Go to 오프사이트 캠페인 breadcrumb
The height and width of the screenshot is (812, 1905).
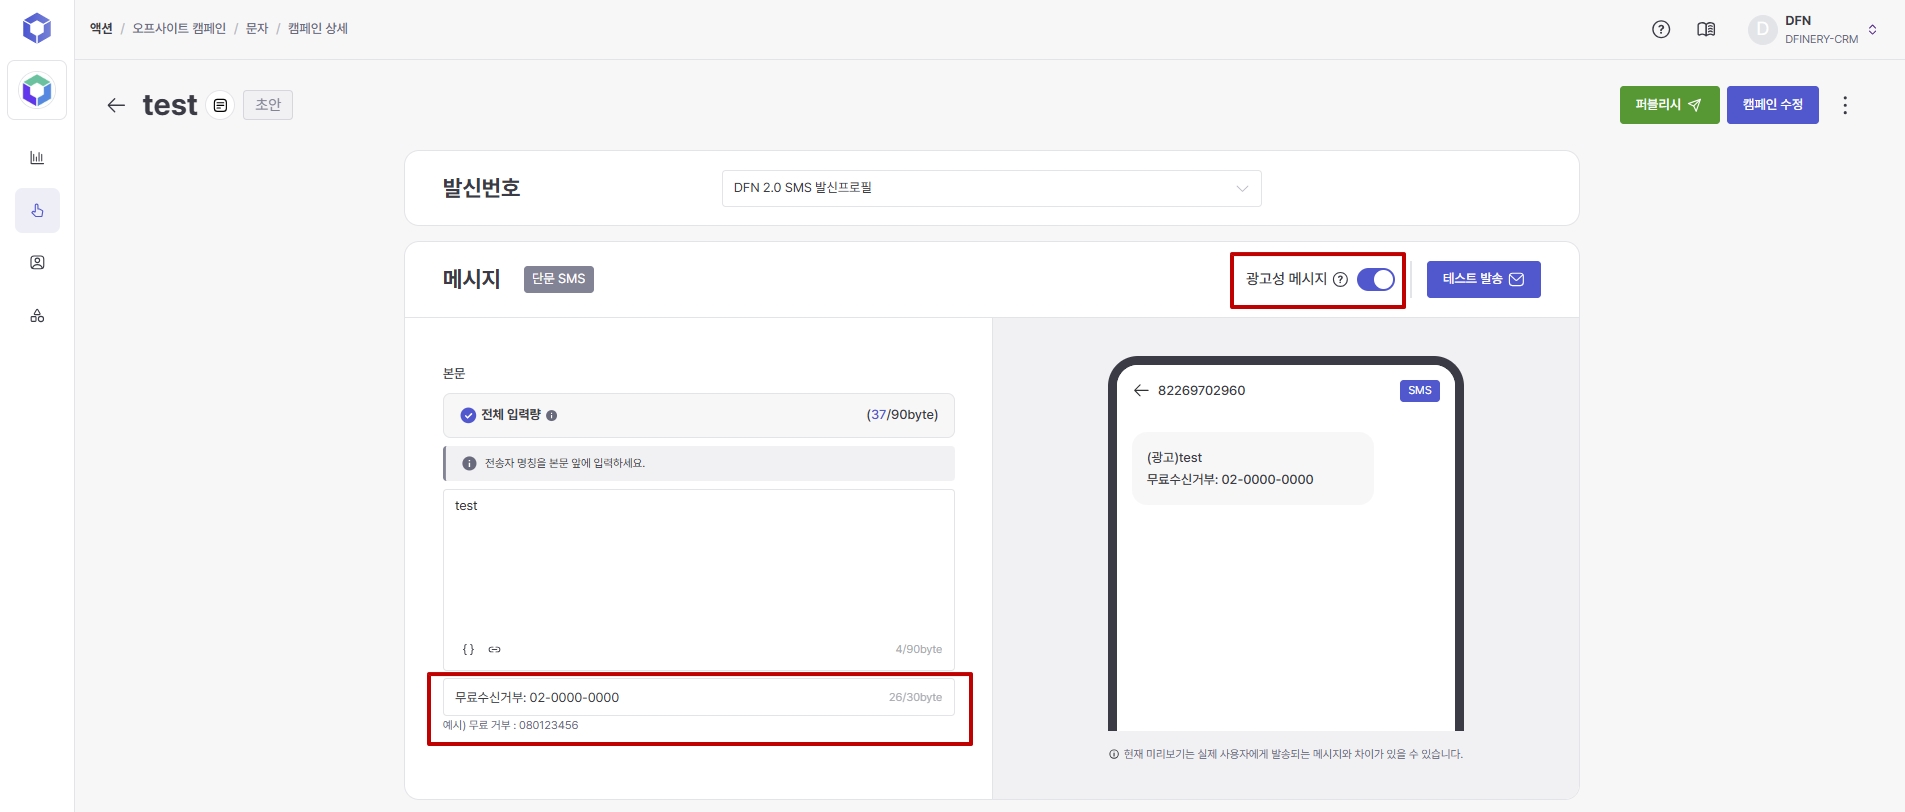click(x=179, y=29)
